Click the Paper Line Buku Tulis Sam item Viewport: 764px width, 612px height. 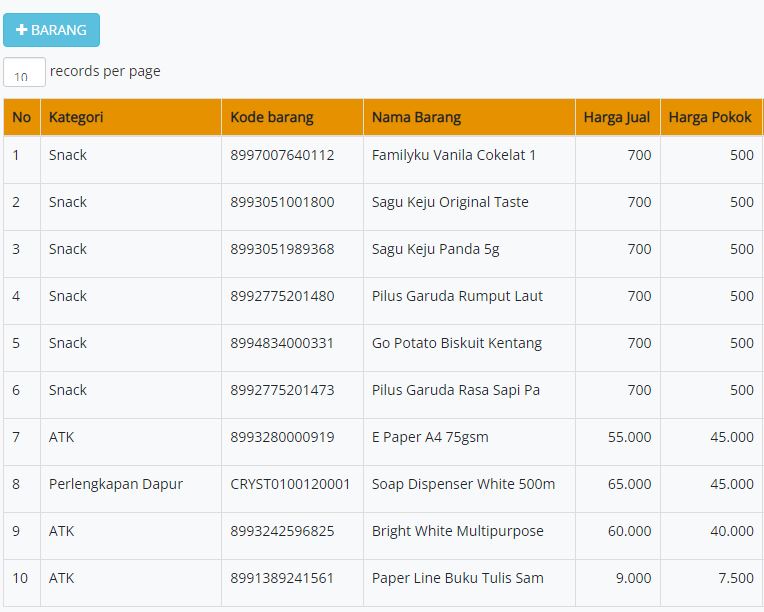click(458, 578)
